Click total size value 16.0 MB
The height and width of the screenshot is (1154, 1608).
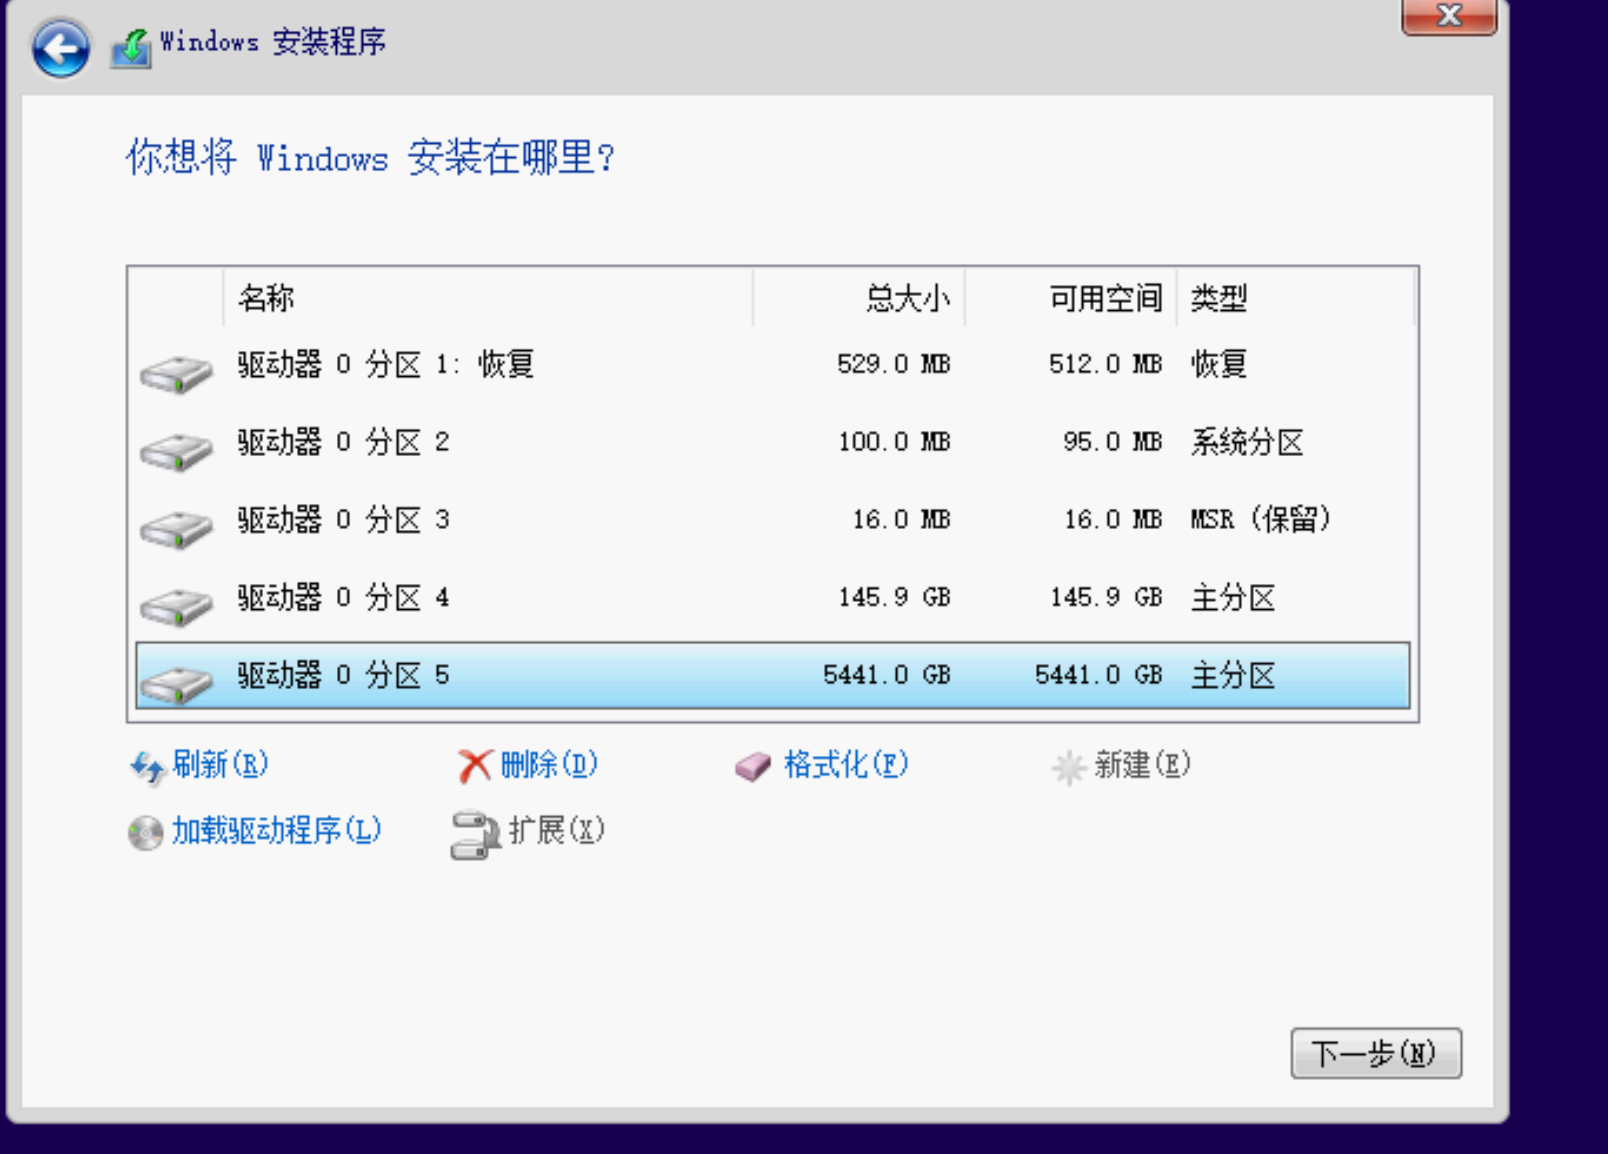pos(901,520)
